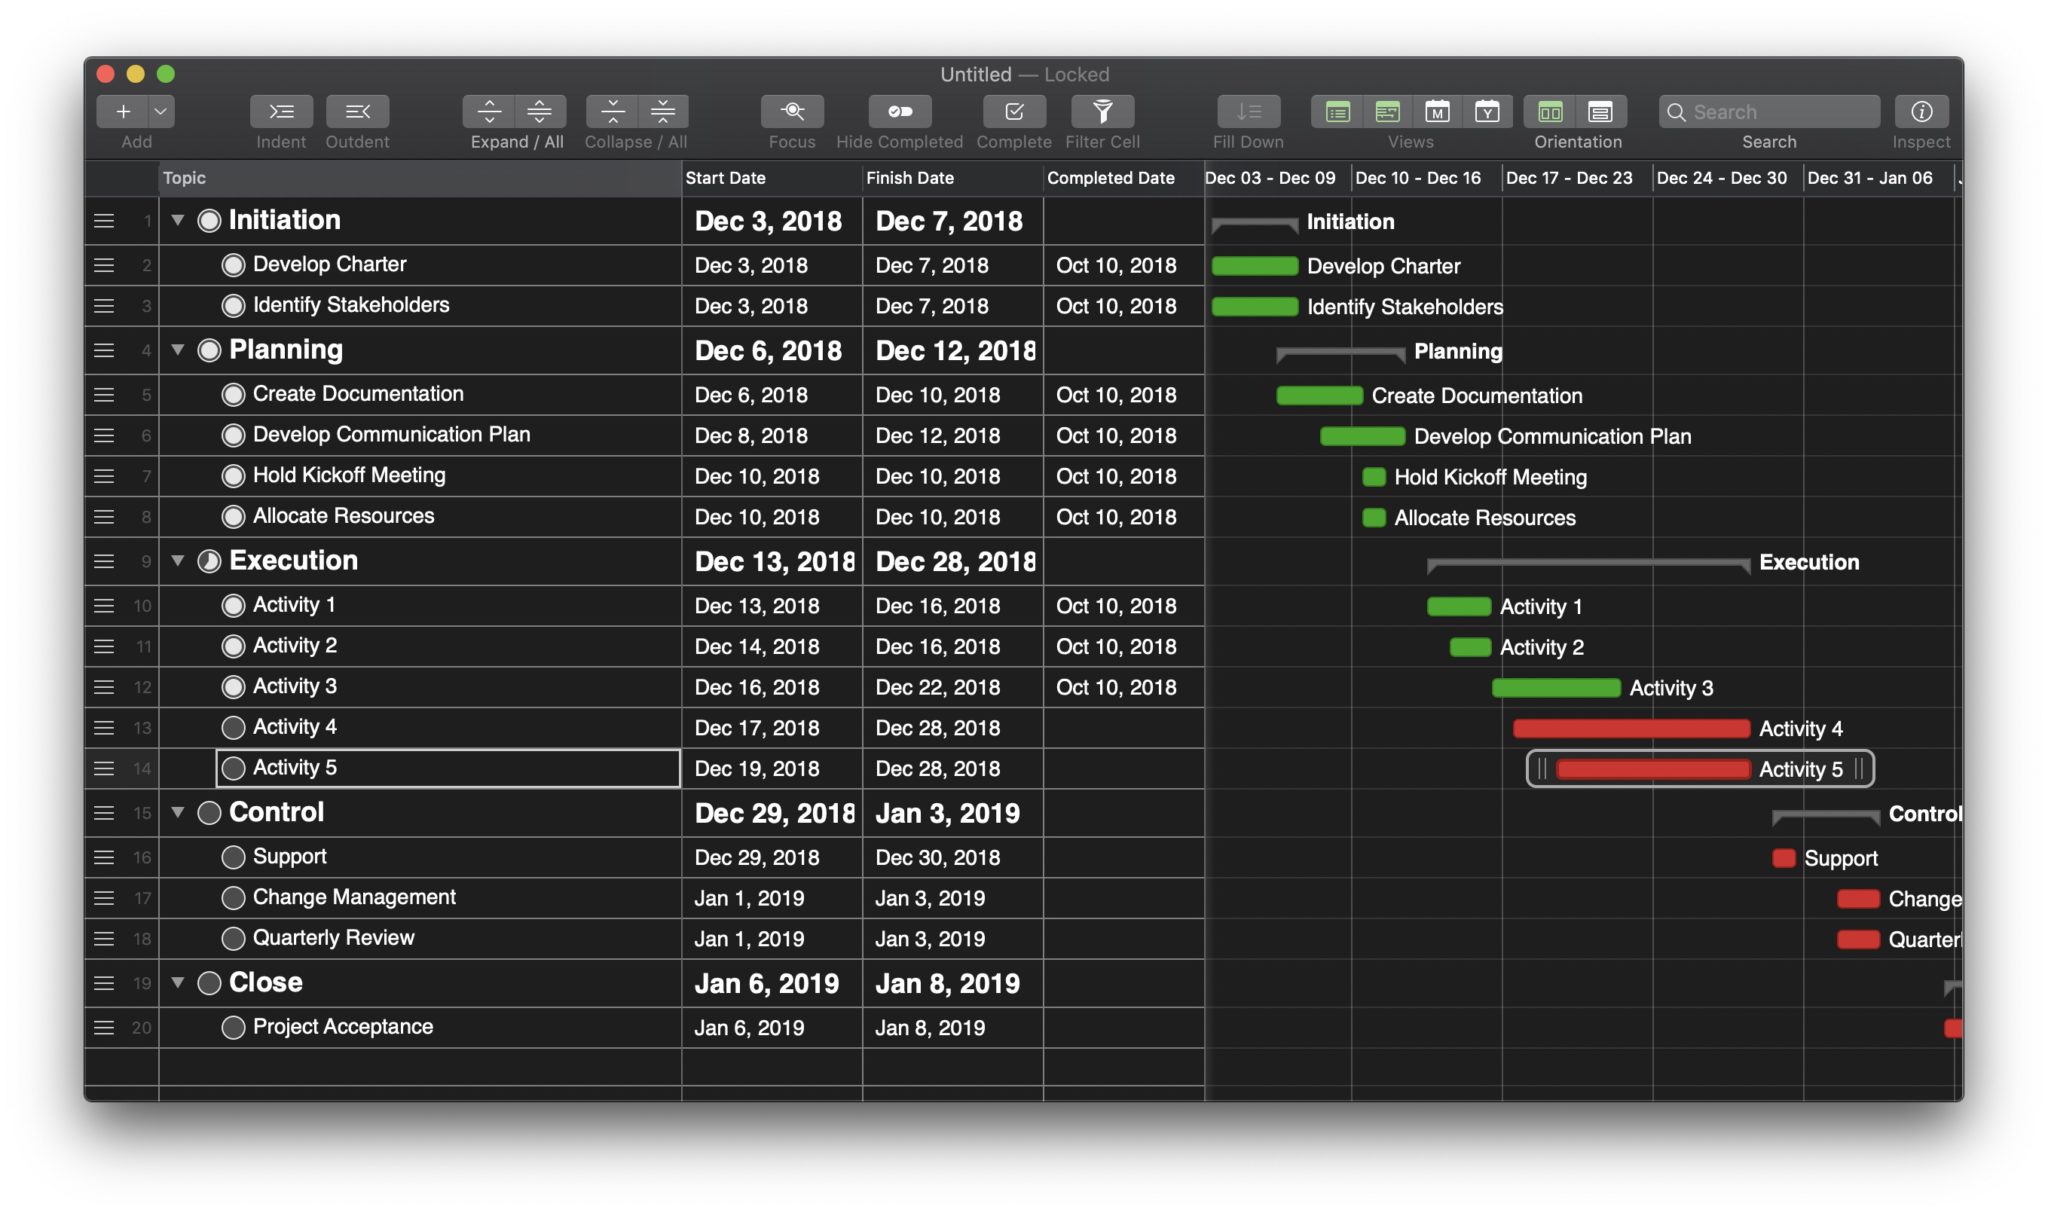Click the Start Date column header
Viewport: 2048px width, 1213px height.
click(772, 178)
